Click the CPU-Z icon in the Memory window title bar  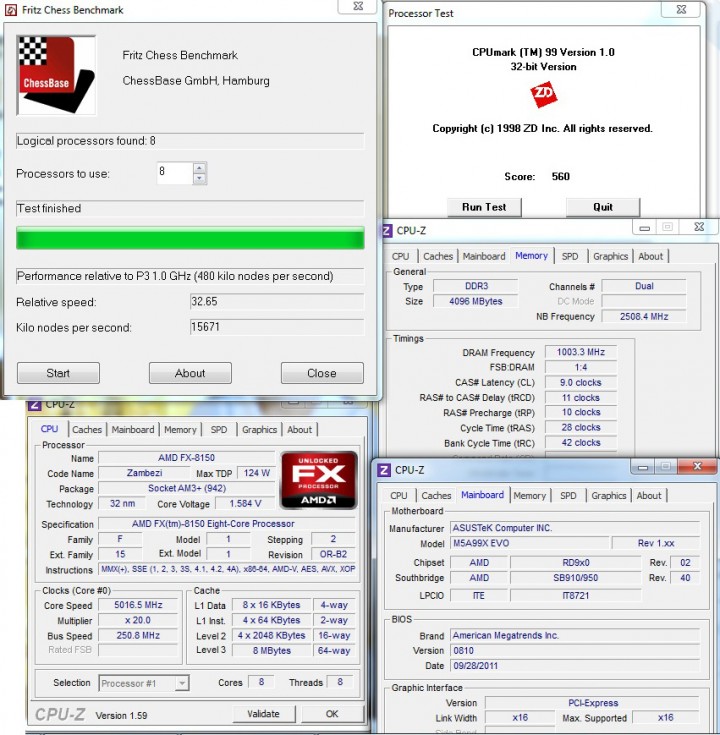pyautogui.click(x=387, y=231)
